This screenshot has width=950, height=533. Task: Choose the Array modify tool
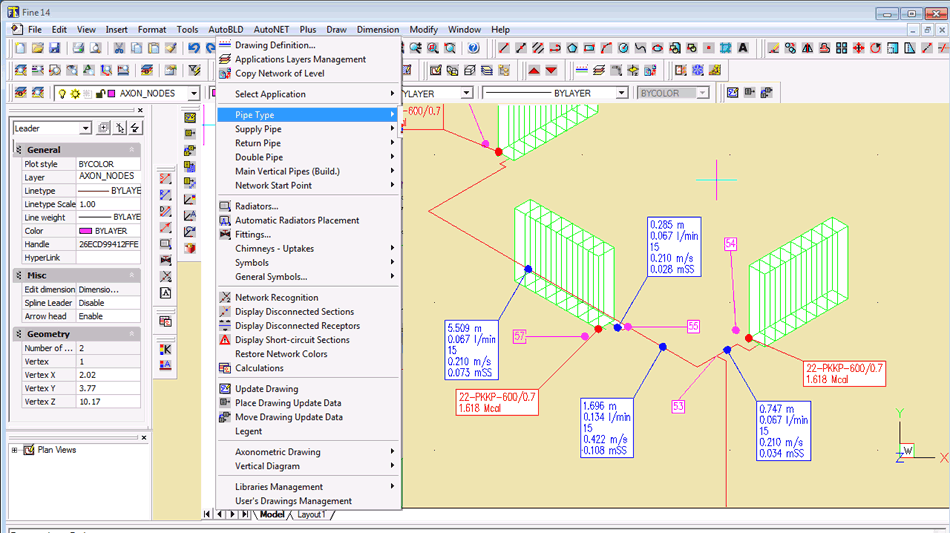pos(842,48)
